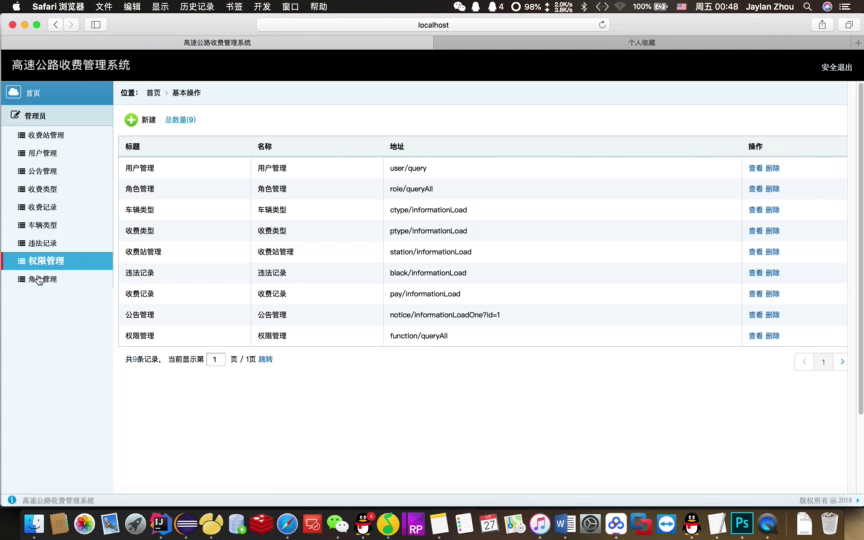This screenshot has width=864, height=540.
Task: Open Safari compass icon in the dock
Action: (x=287, y=523)
